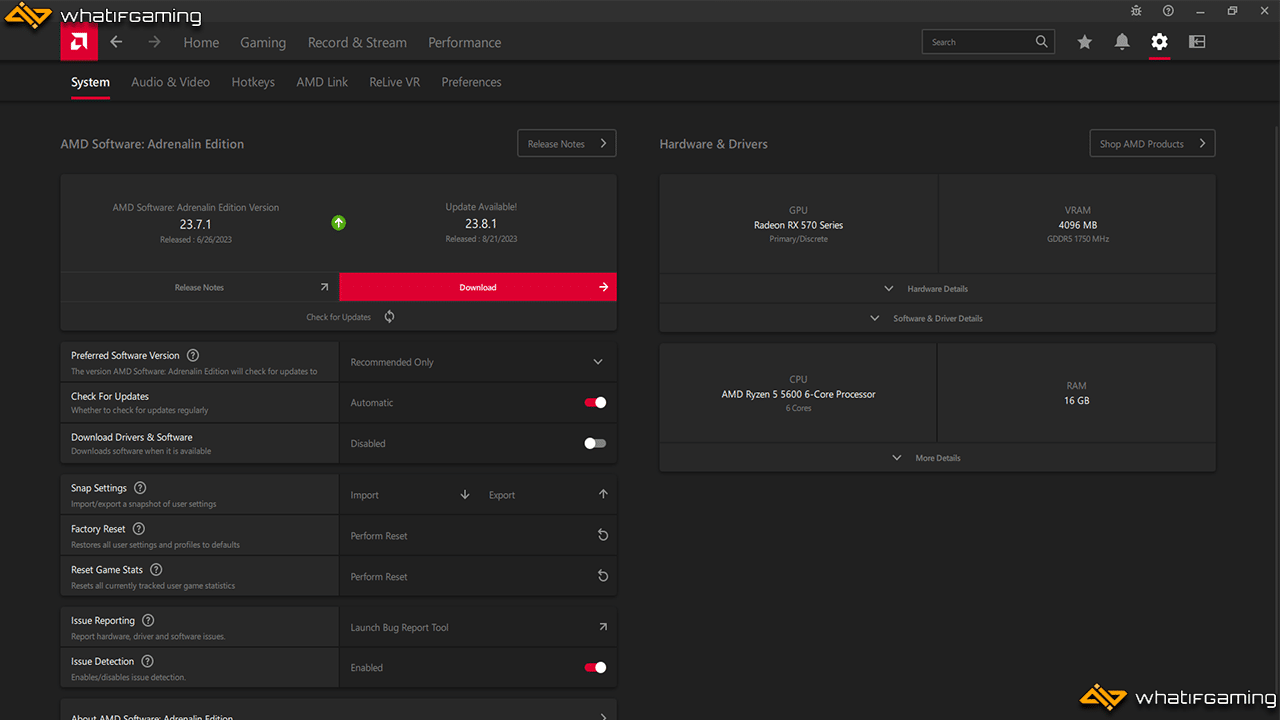Click the Reset Game Stats help icon
1280x720 pixels.
click(156, 570)
